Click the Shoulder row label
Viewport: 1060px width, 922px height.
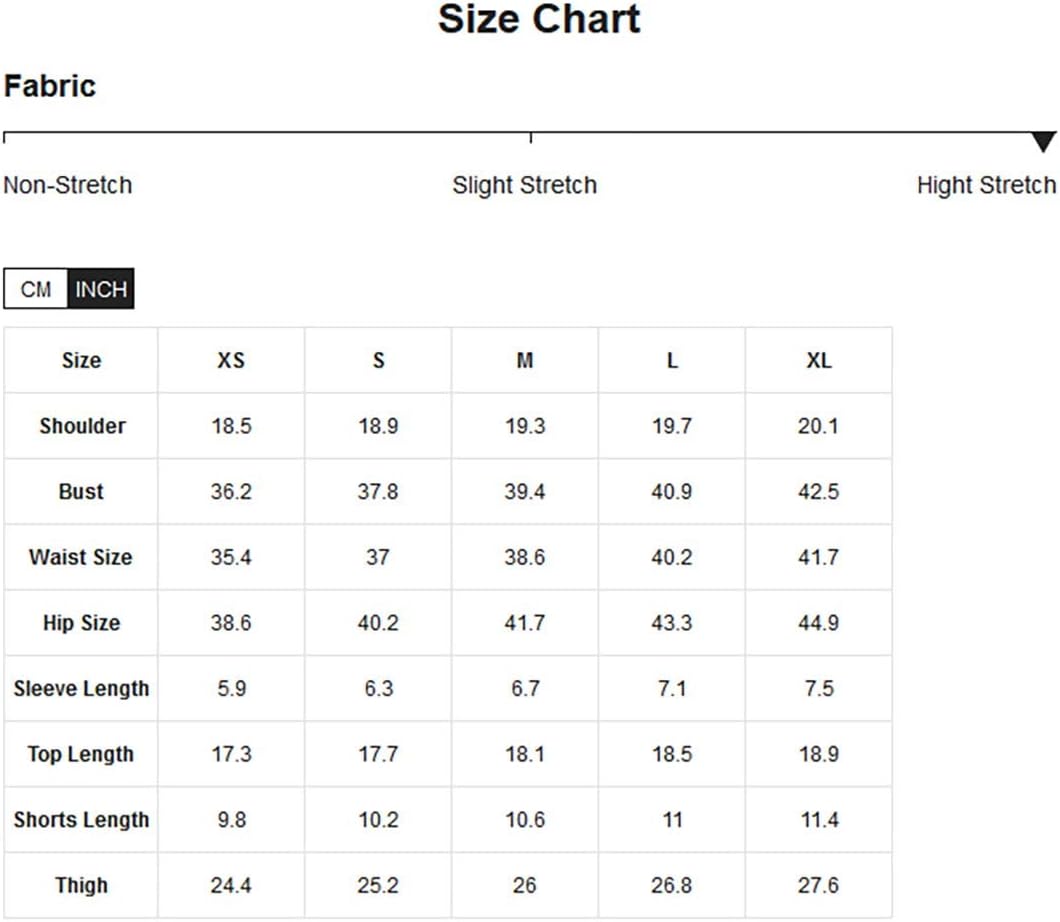pos(82,426)
